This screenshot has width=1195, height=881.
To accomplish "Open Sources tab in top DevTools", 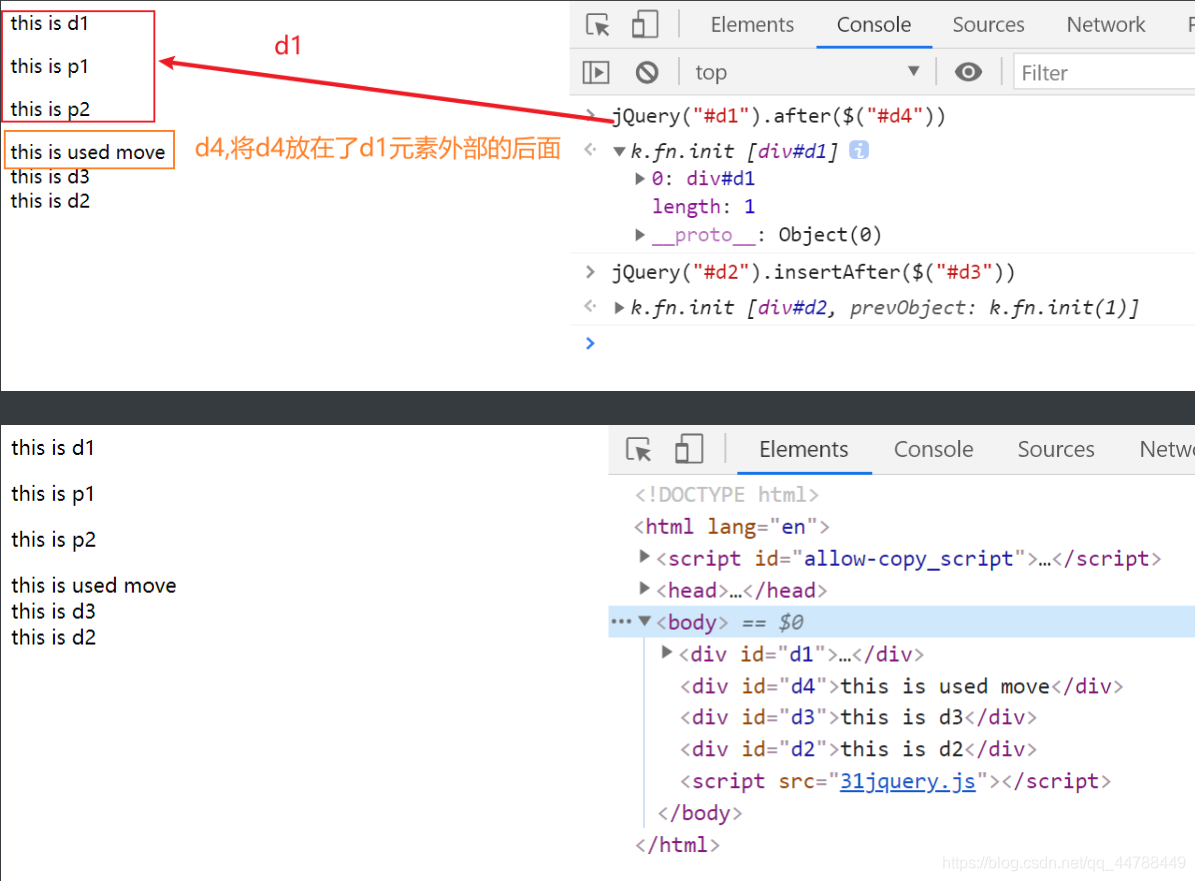I will click(x=988, y=24).
